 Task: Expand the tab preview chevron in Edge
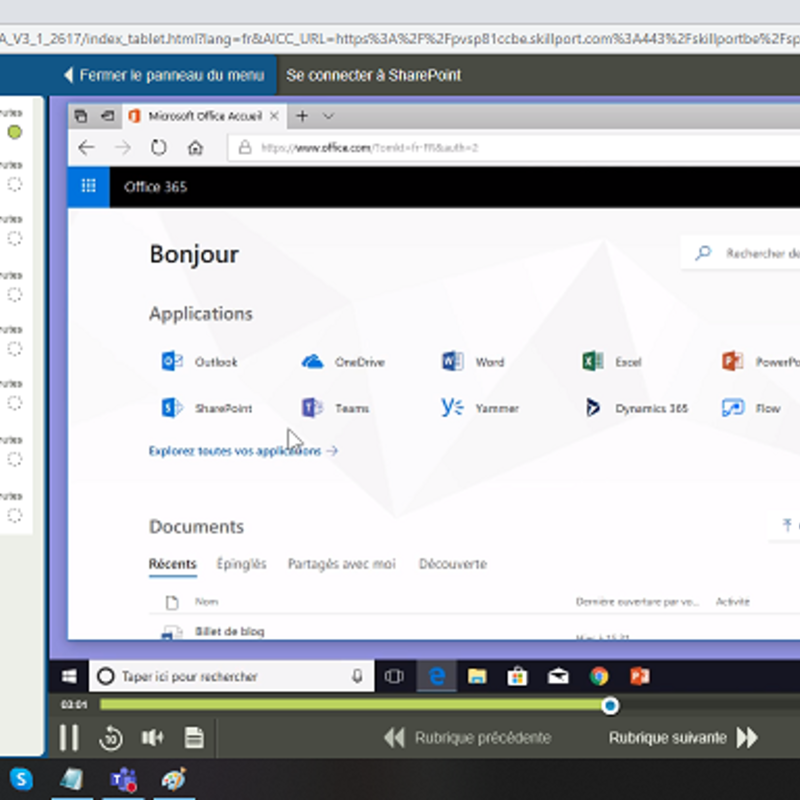[x=329, y=116]
